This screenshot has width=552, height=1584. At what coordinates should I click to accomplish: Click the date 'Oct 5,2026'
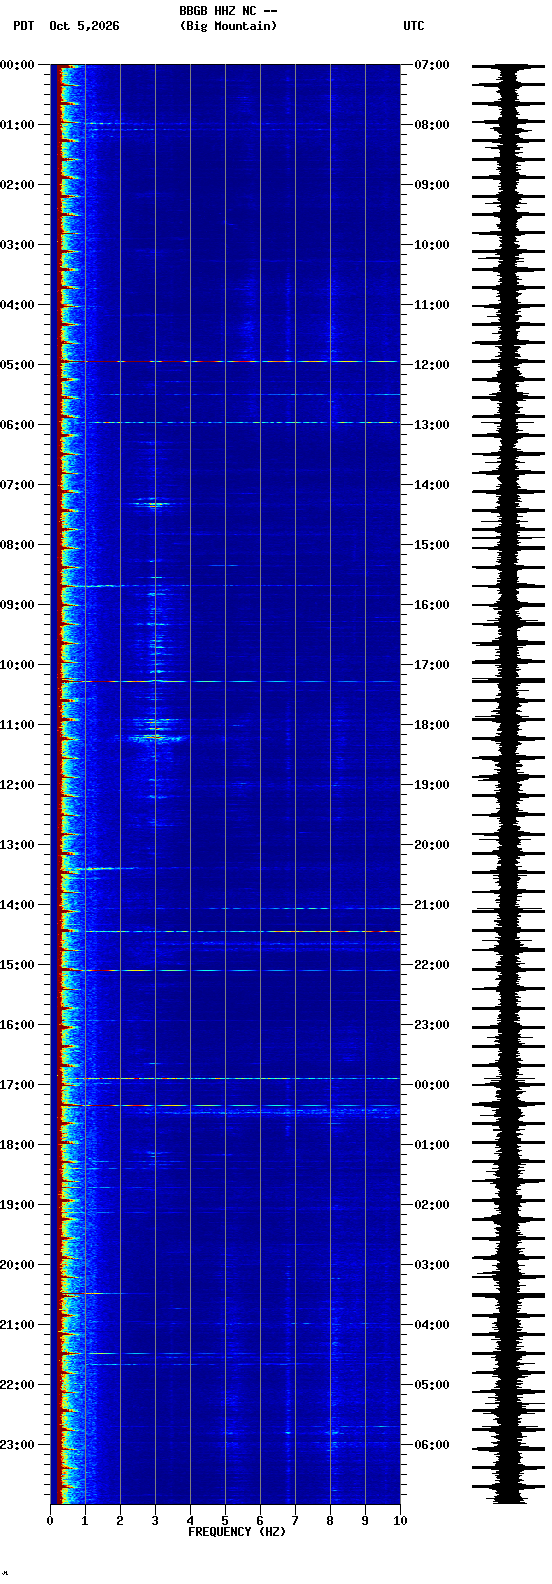pyautogui.click(x=84, y=26)
